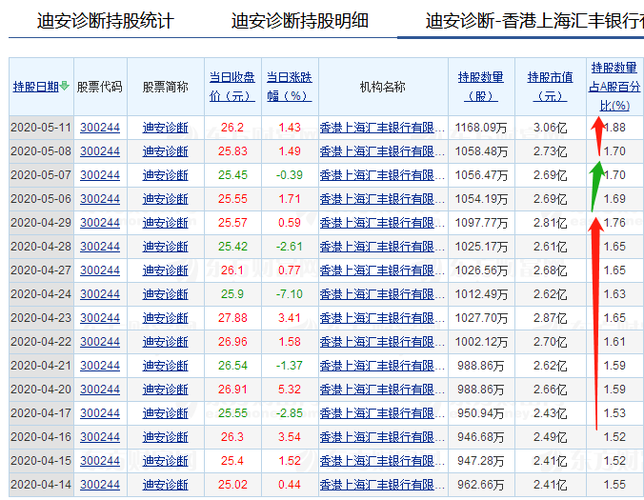The width and height of the screenshot is (644, 500).
Task: Open 迪安诊断 link in the 2020-04-15 row
Action: pos(165,461)
